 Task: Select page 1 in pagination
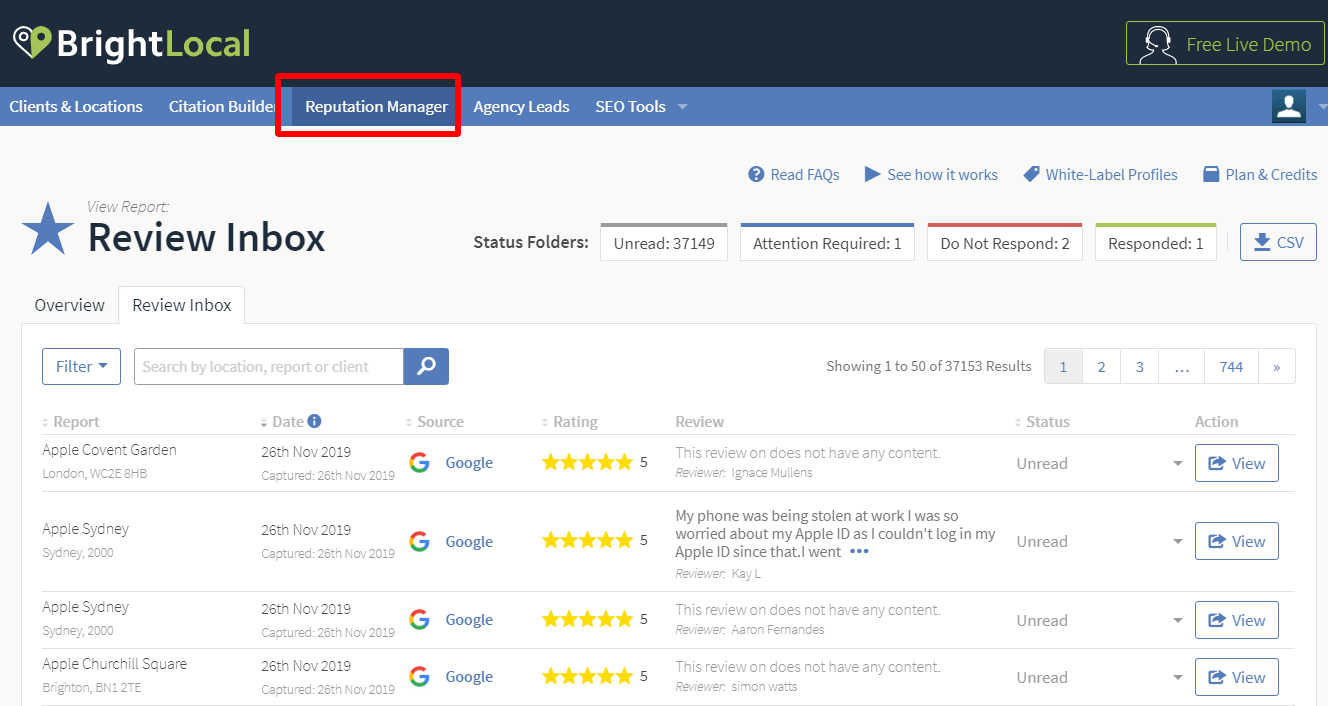click(x=1063, y=366)
